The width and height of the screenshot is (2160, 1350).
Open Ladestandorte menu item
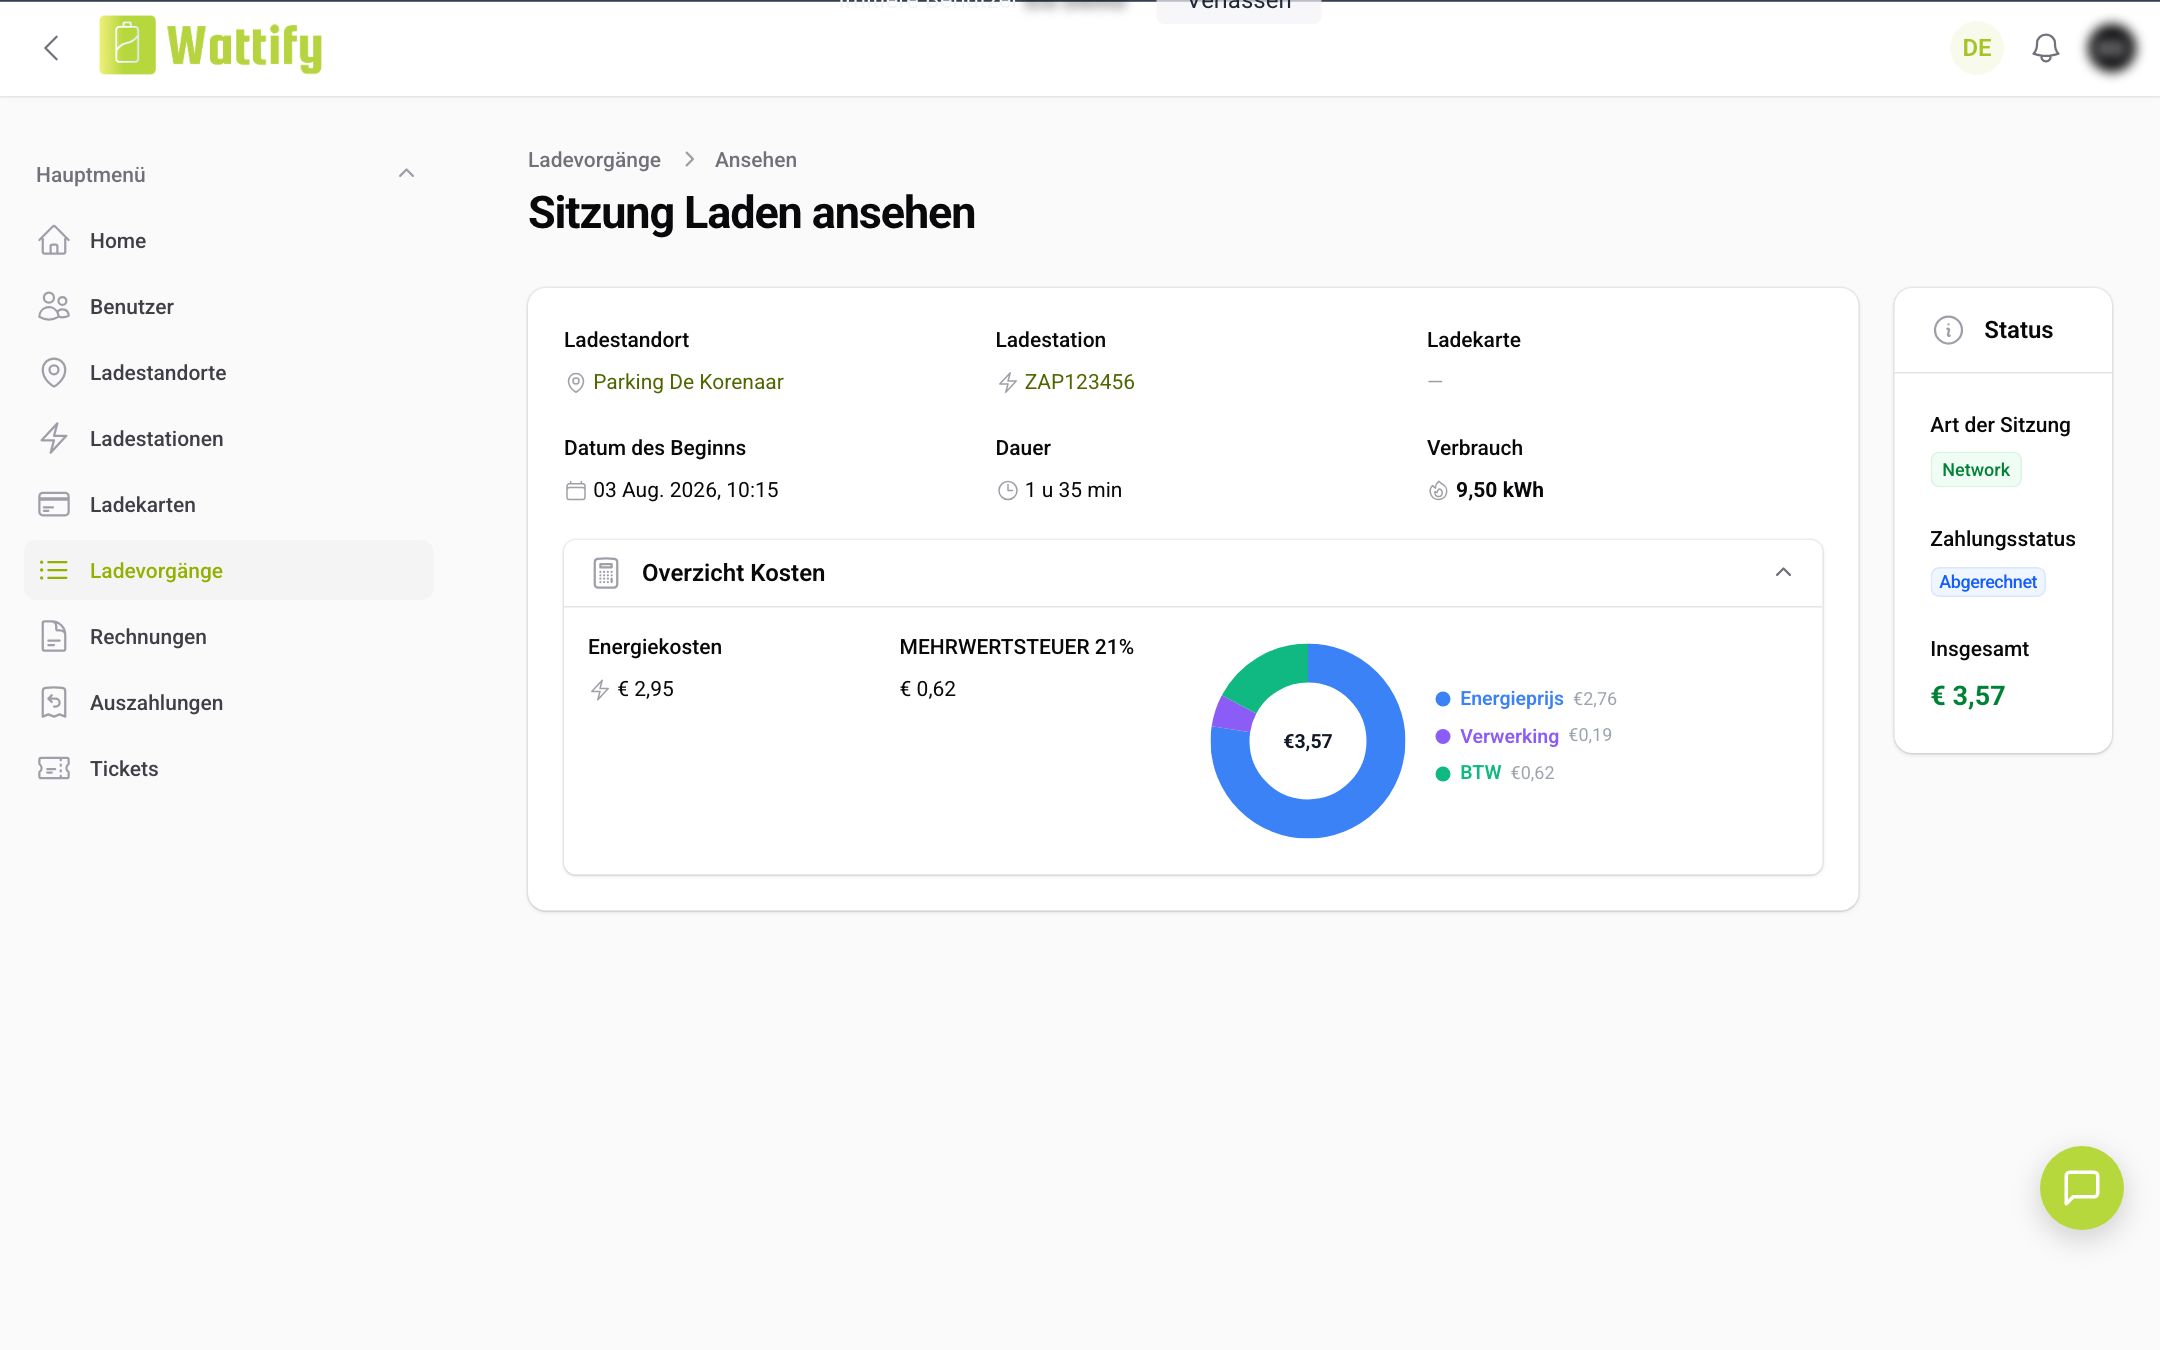pos(229,373)
